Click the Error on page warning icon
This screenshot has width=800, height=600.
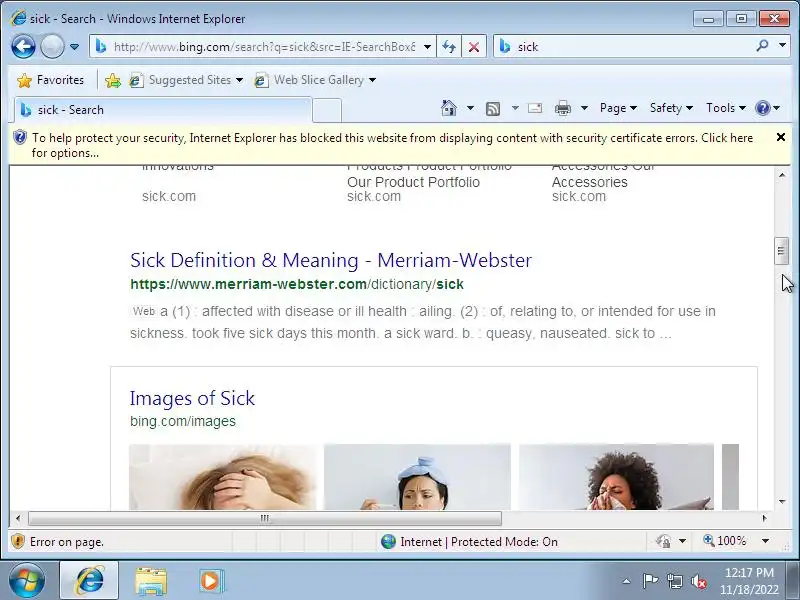18,541
